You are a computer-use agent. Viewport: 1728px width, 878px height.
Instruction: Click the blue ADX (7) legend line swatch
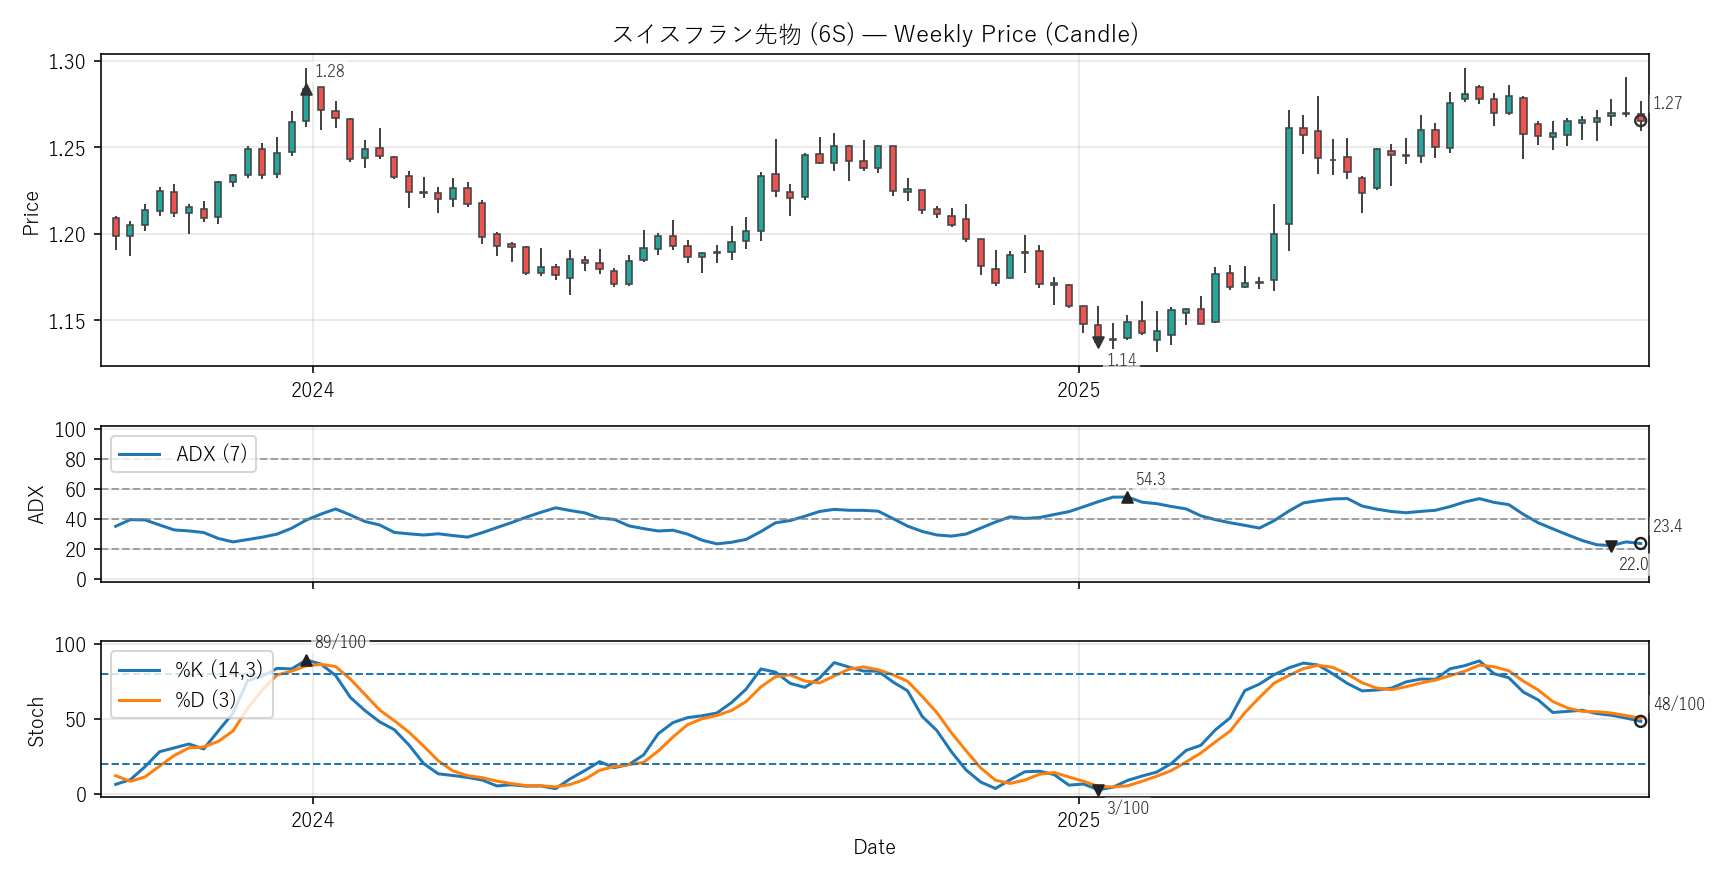tap(139, 454)
